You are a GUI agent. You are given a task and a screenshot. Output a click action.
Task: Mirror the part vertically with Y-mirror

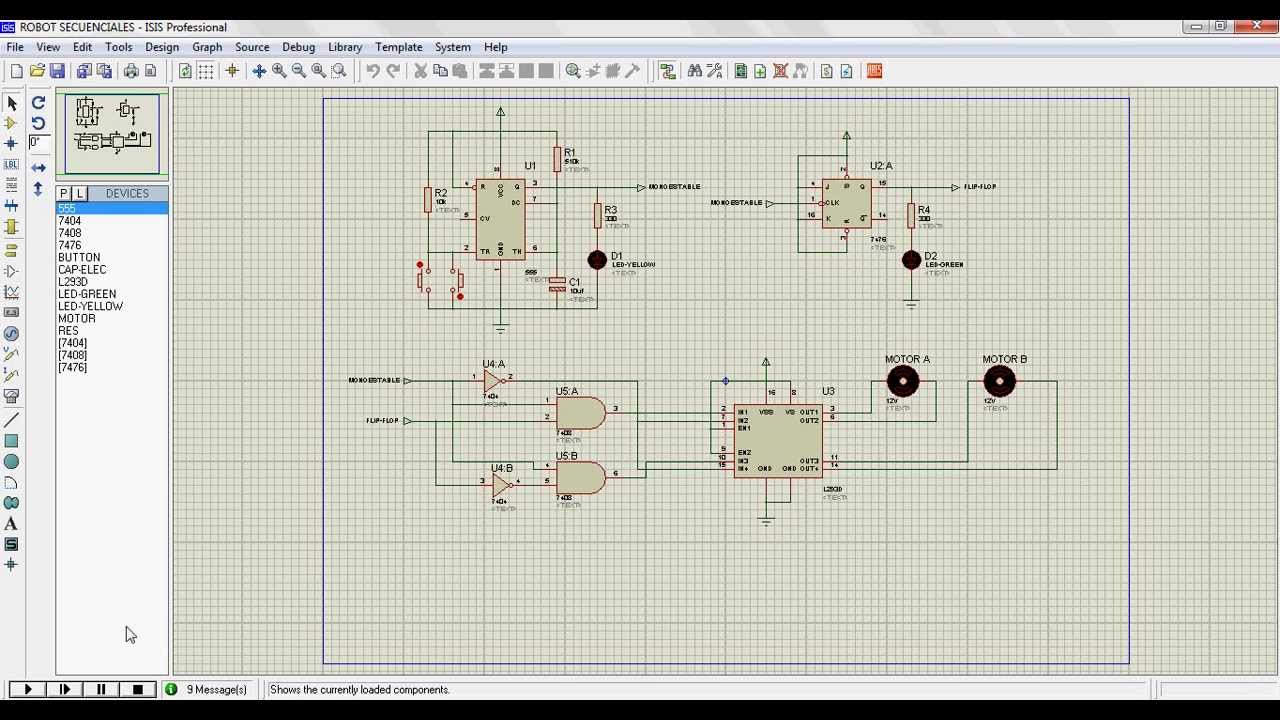tap(38, 188)
